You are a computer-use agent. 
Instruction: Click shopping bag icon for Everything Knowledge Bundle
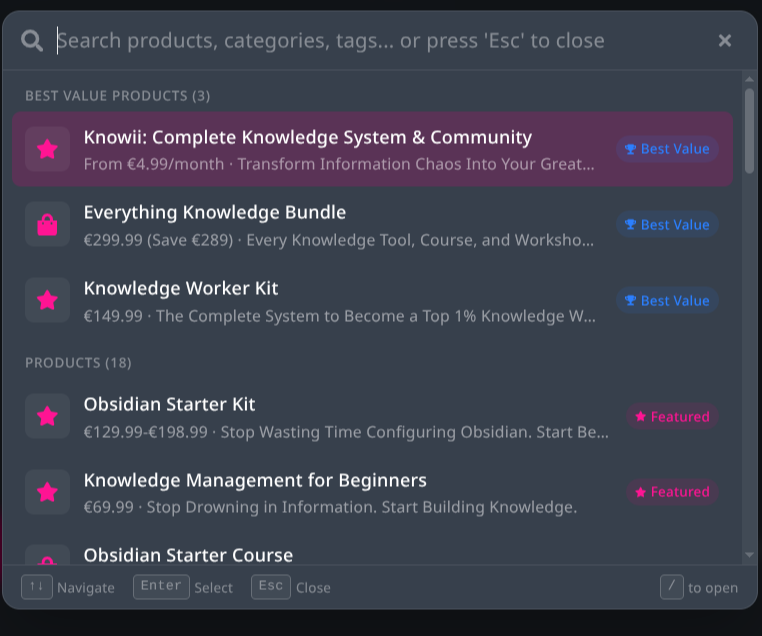[x=47, y=225]
